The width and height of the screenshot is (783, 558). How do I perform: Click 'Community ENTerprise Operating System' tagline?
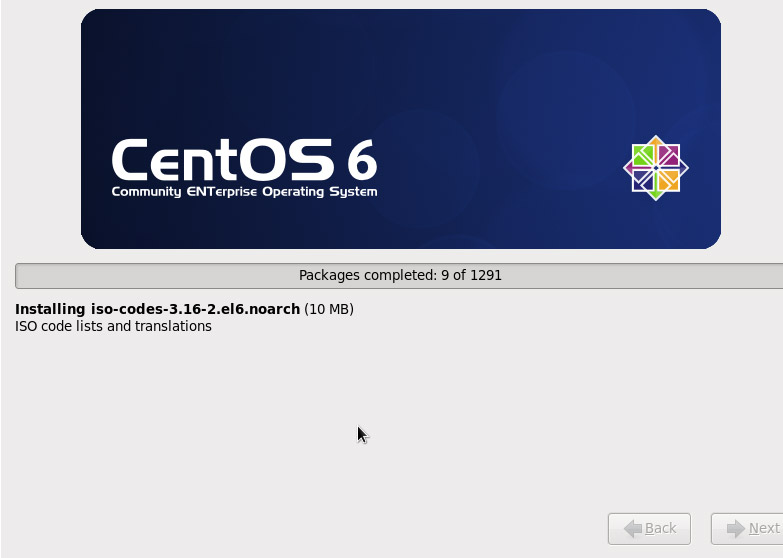244,192
